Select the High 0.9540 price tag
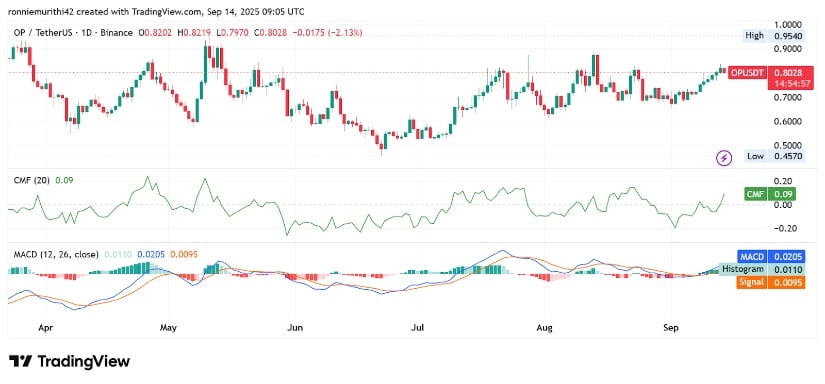Image resolution: width=825 pixels, height=384 pixels. point(774,36)
